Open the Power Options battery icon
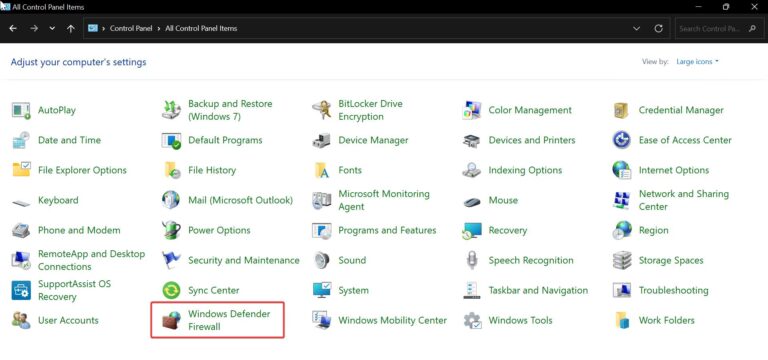This screenshot has height=360, width=768. tap(171, 230)
